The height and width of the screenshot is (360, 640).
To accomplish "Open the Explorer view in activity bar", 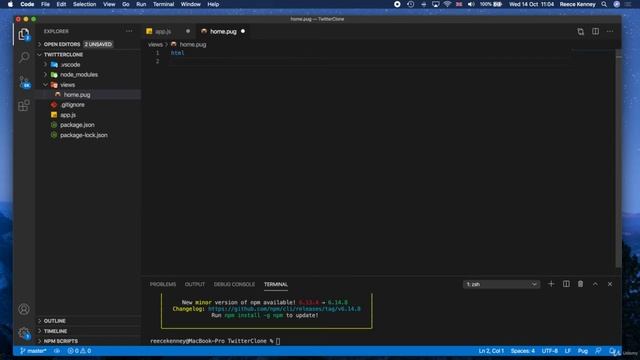I will click(24, 34).
